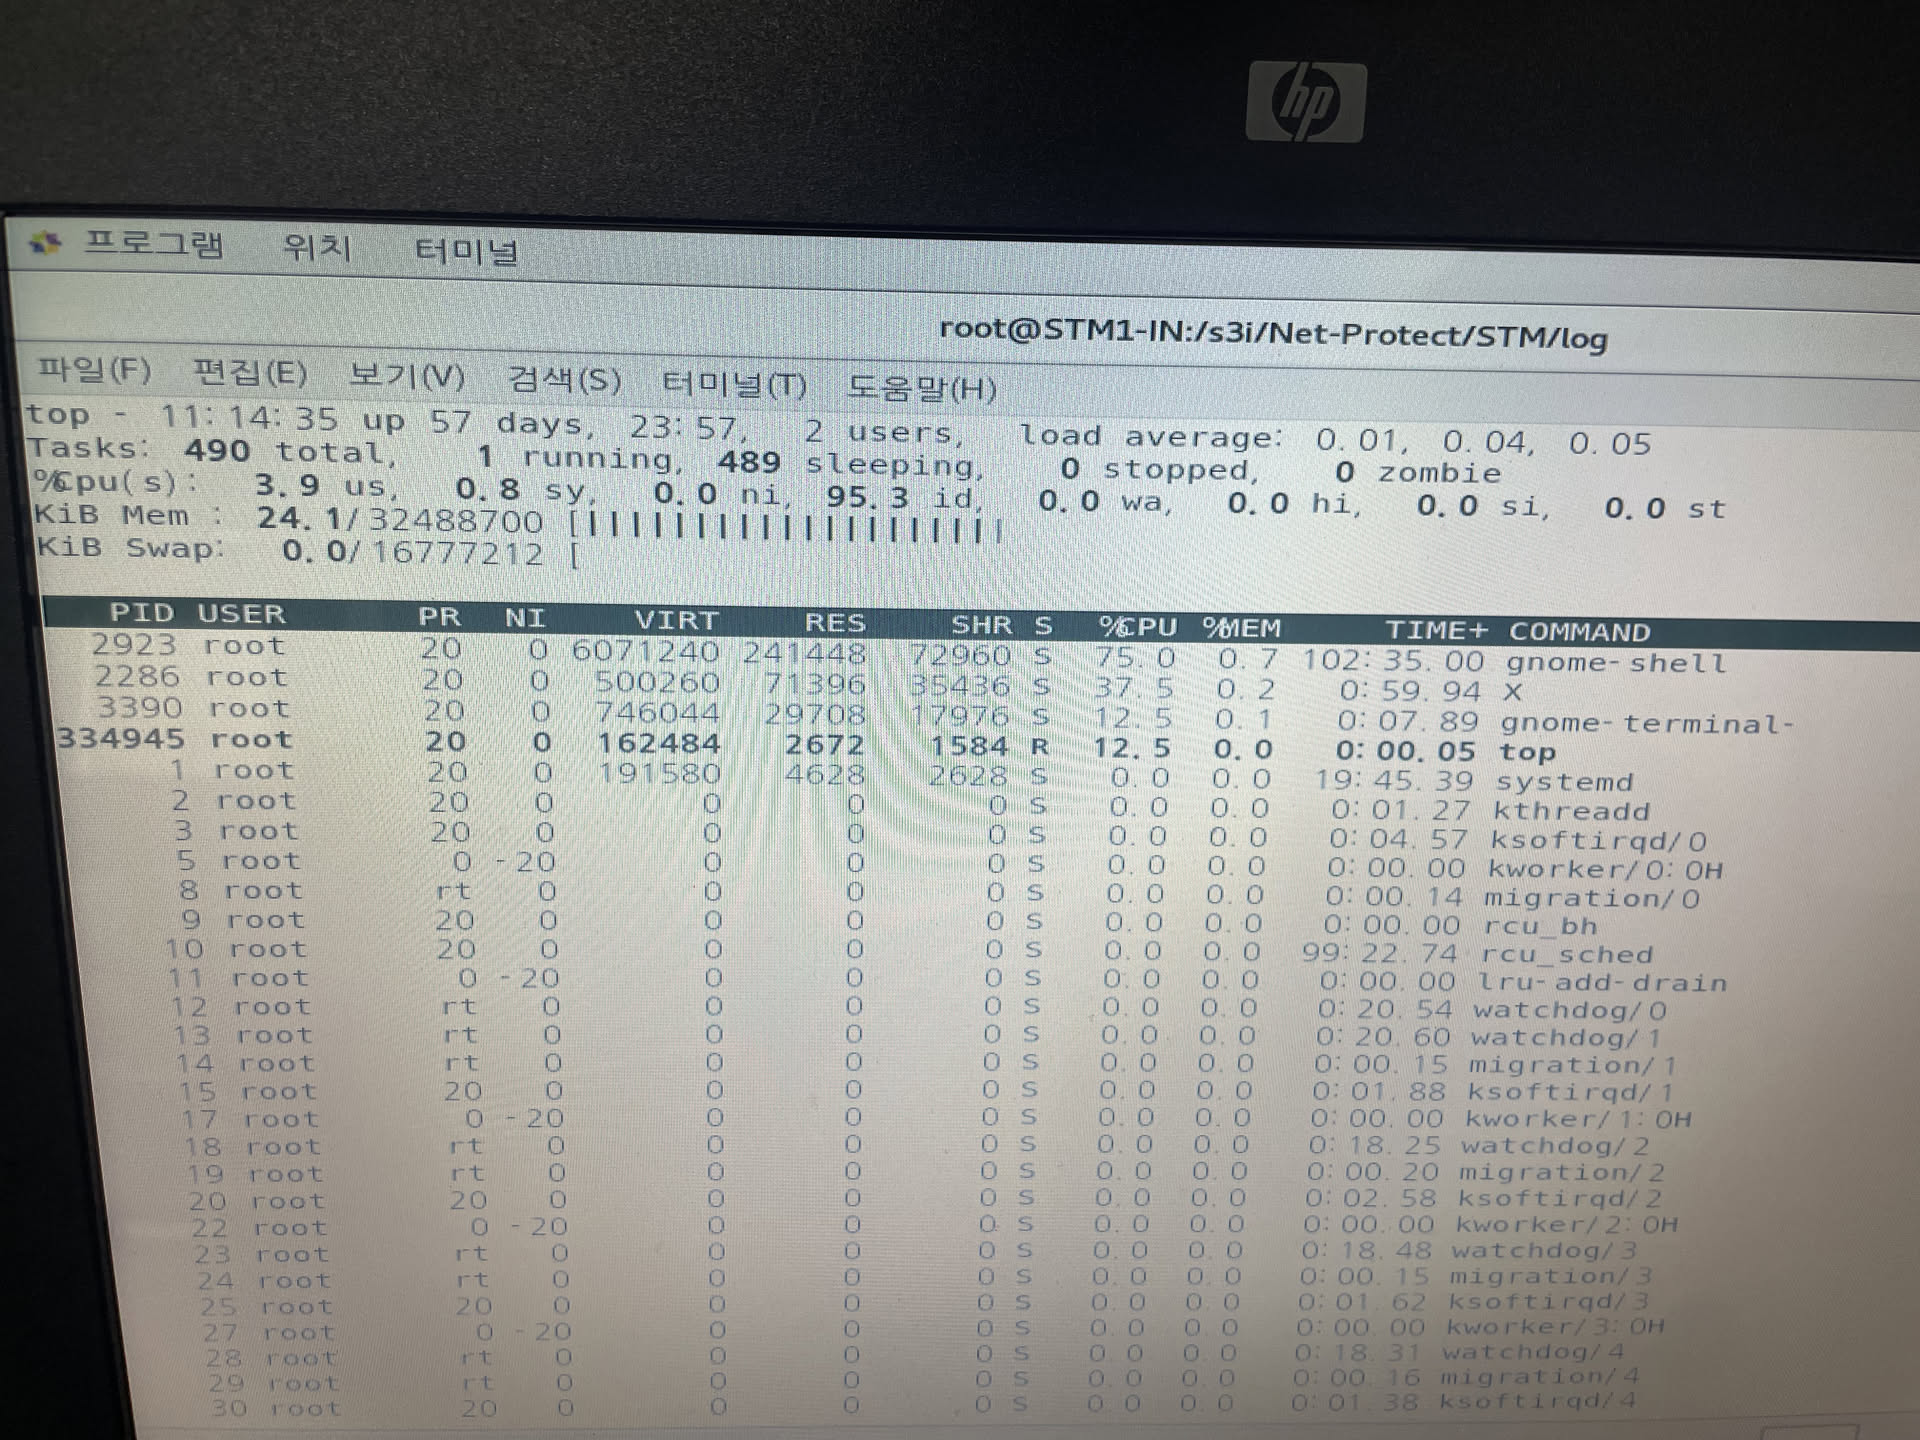Open the 편집(E) edit menu
1920x1440 pixels.
(249, 373)
